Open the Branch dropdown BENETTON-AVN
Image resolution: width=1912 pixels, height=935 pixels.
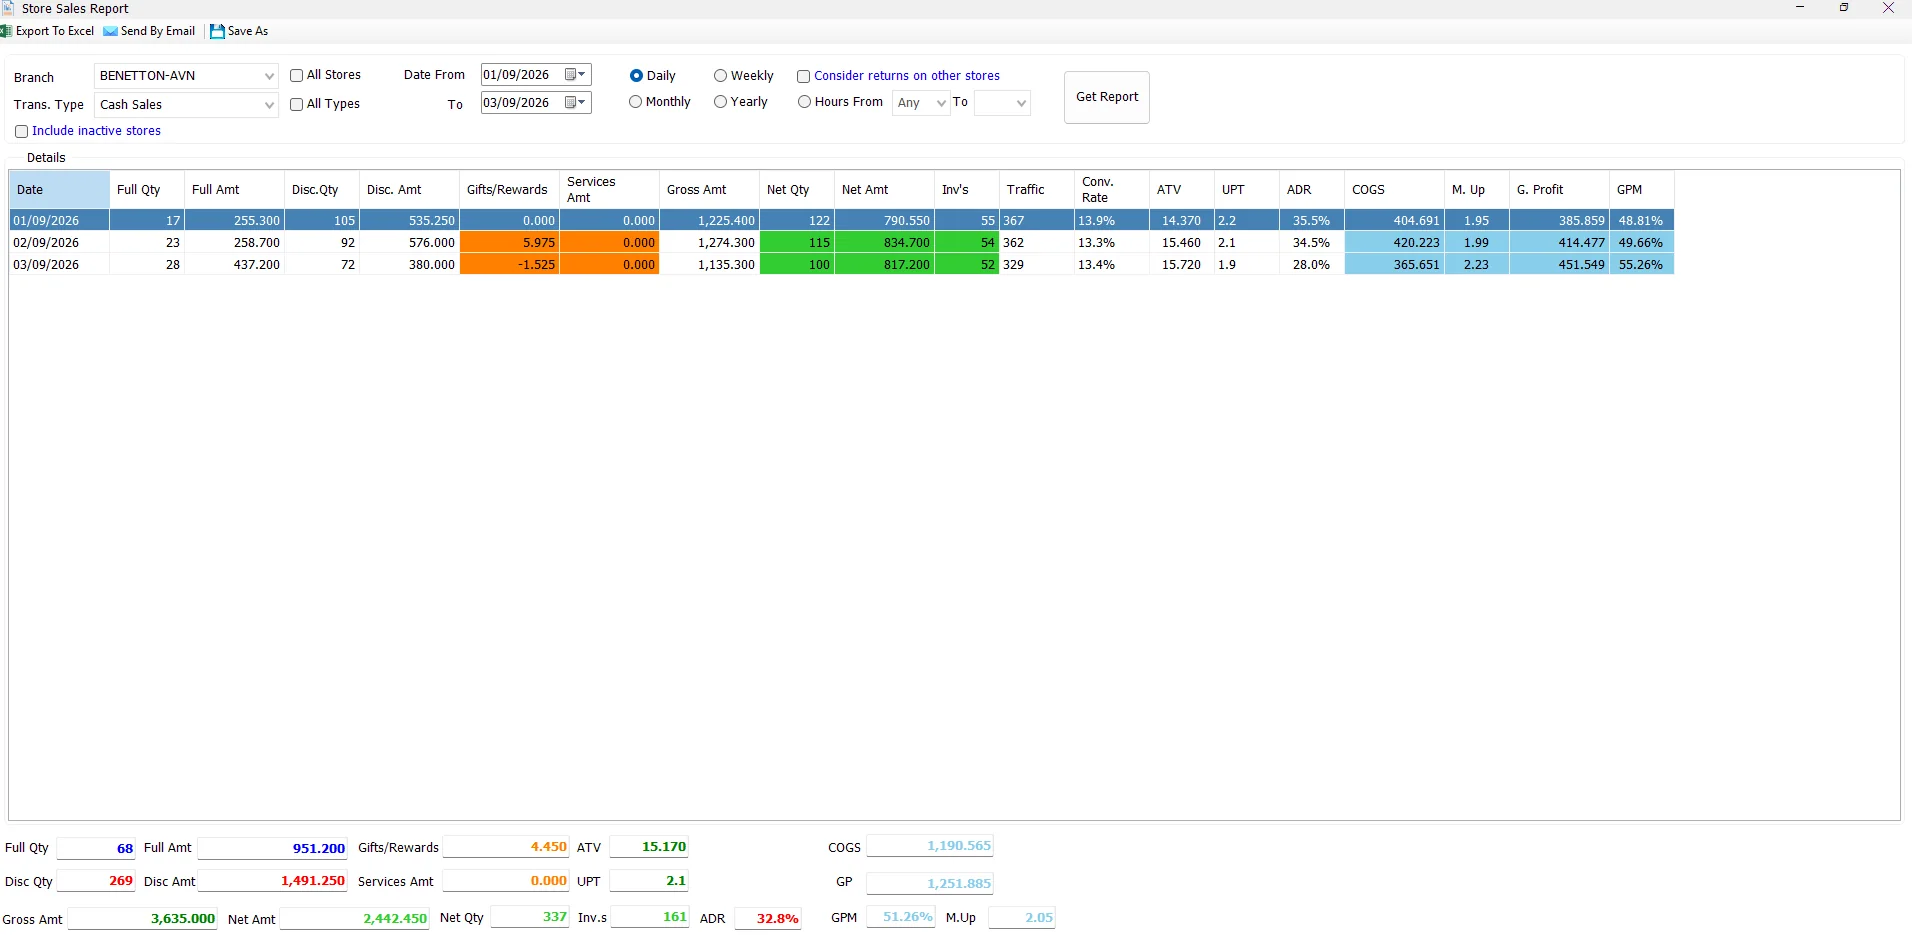pyautogui.click(x=186, y=76)
